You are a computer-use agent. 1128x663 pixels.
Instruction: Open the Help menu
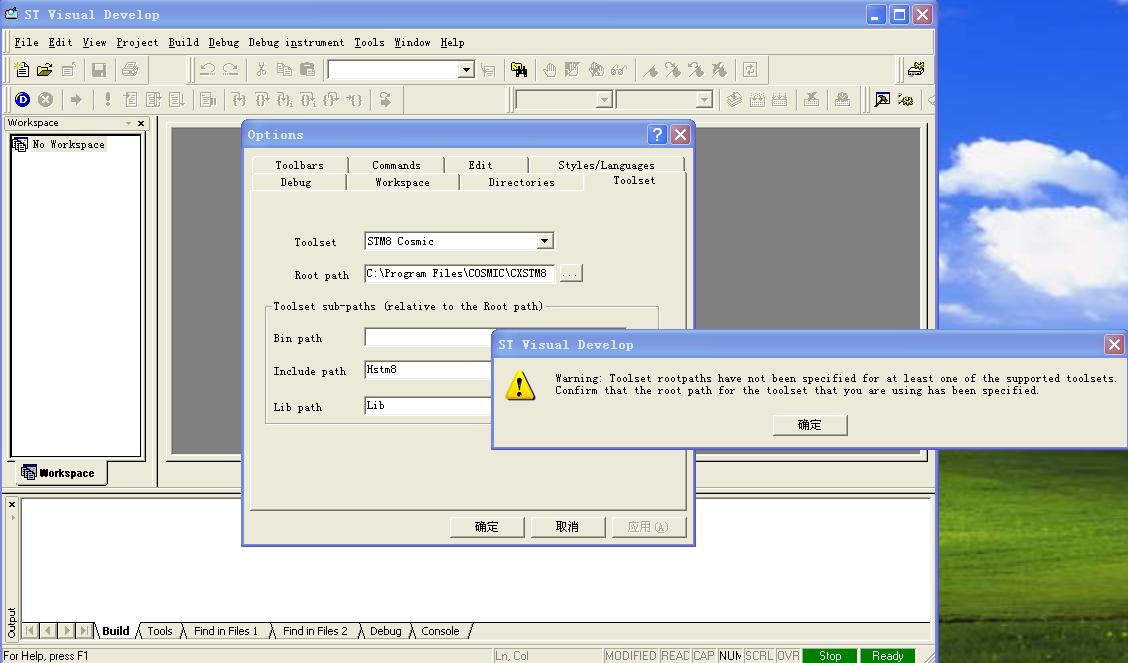[x=452, y=42]
